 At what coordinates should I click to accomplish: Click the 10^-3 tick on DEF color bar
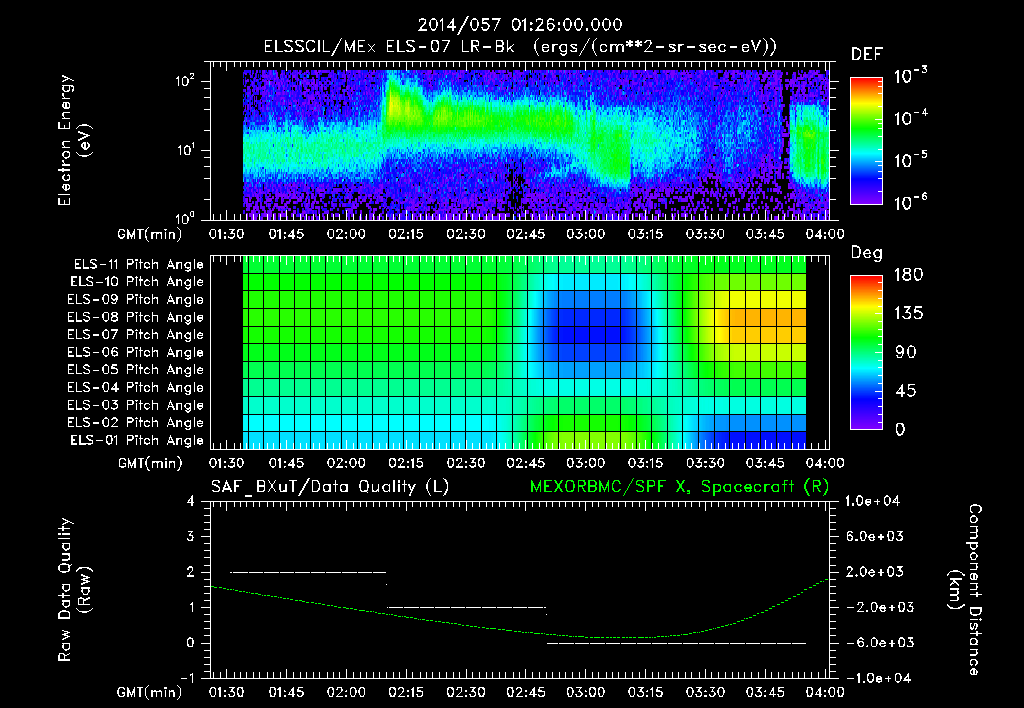[910, 76]
